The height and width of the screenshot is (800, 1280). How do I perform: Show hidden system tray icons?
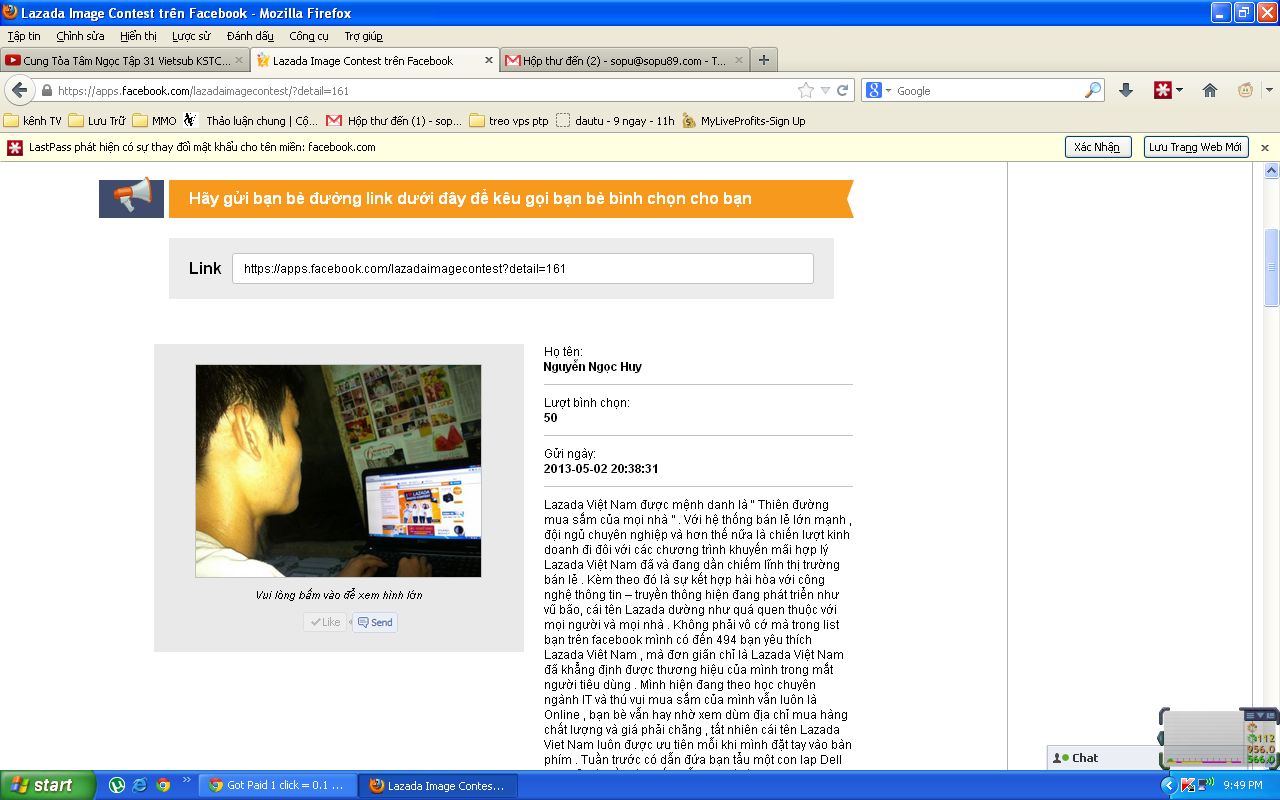(1168, 785)
